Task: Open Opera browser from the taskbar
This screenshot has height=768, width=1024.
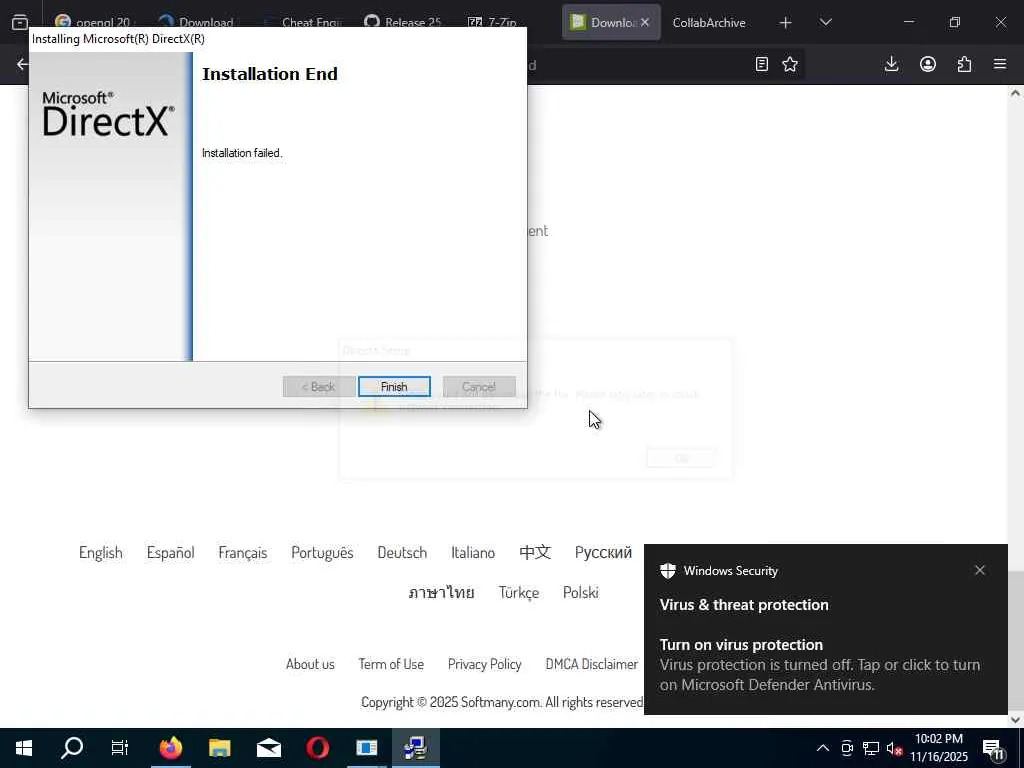Action: pos(317,748)
